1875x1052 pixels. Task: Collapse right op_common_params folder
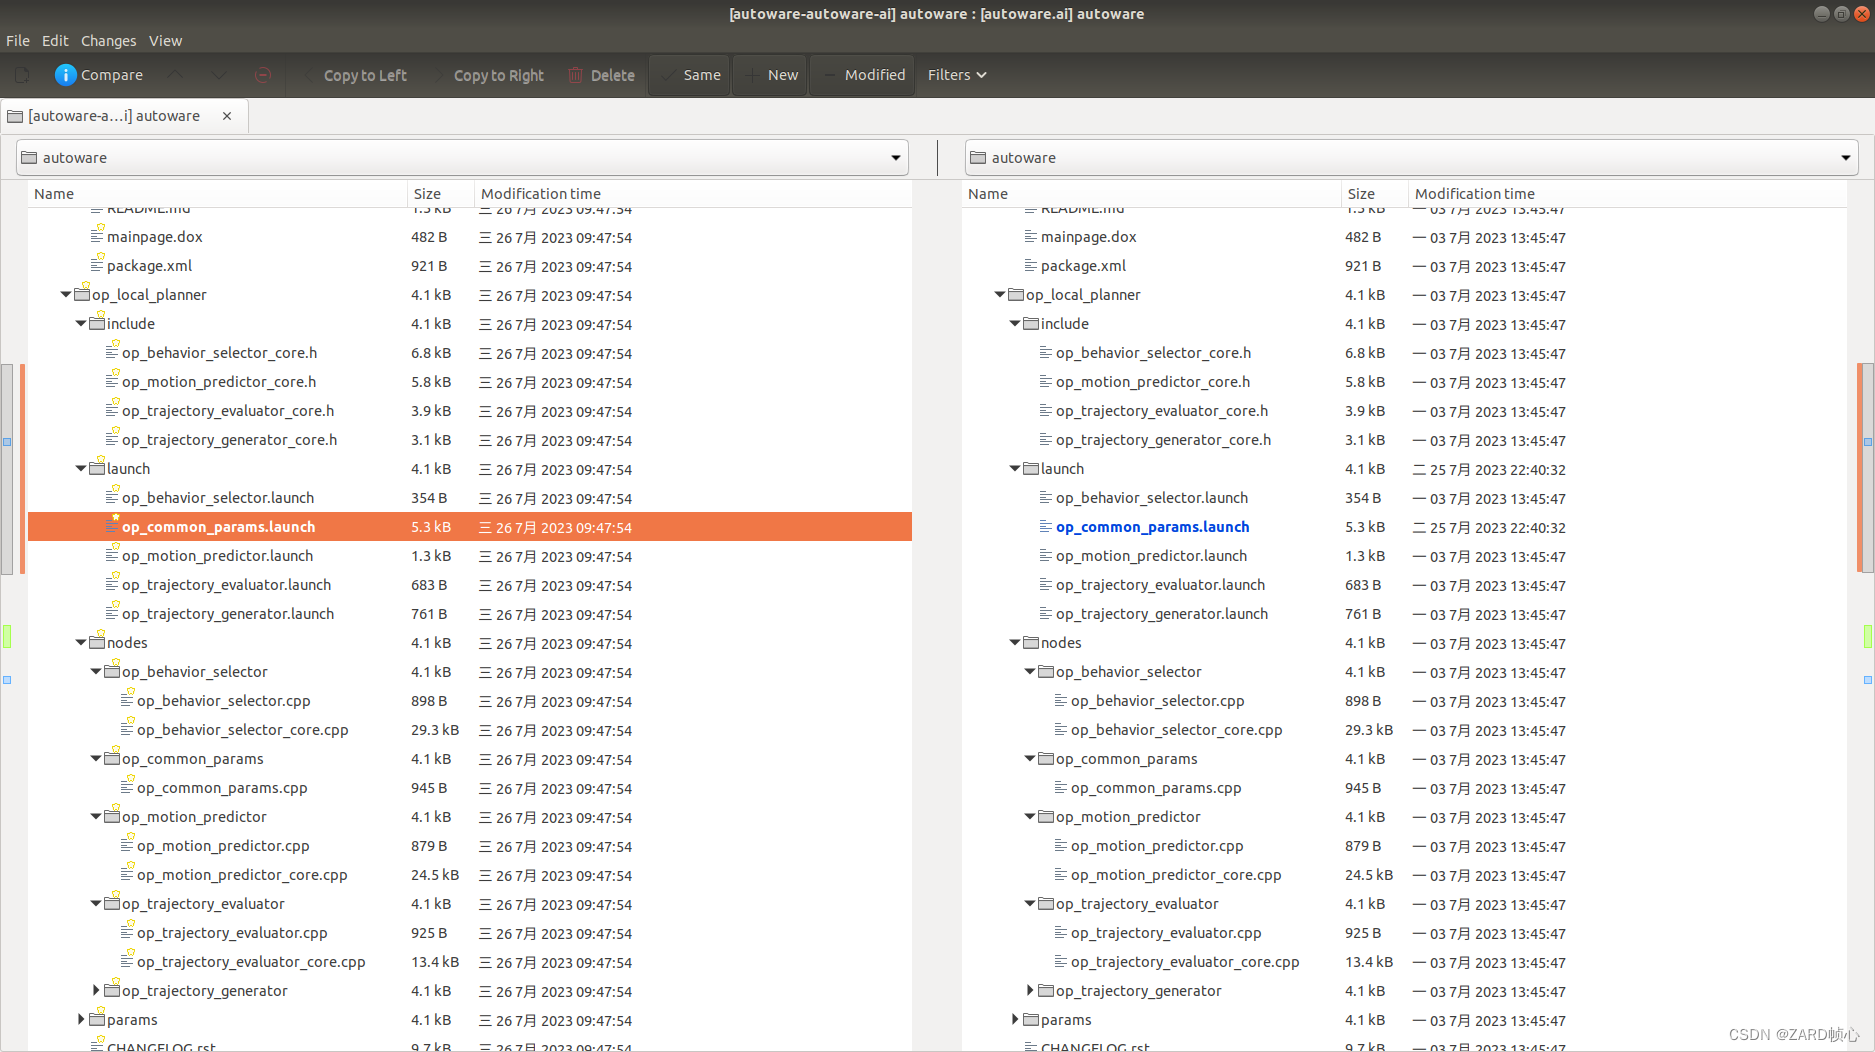point(1030,758)
